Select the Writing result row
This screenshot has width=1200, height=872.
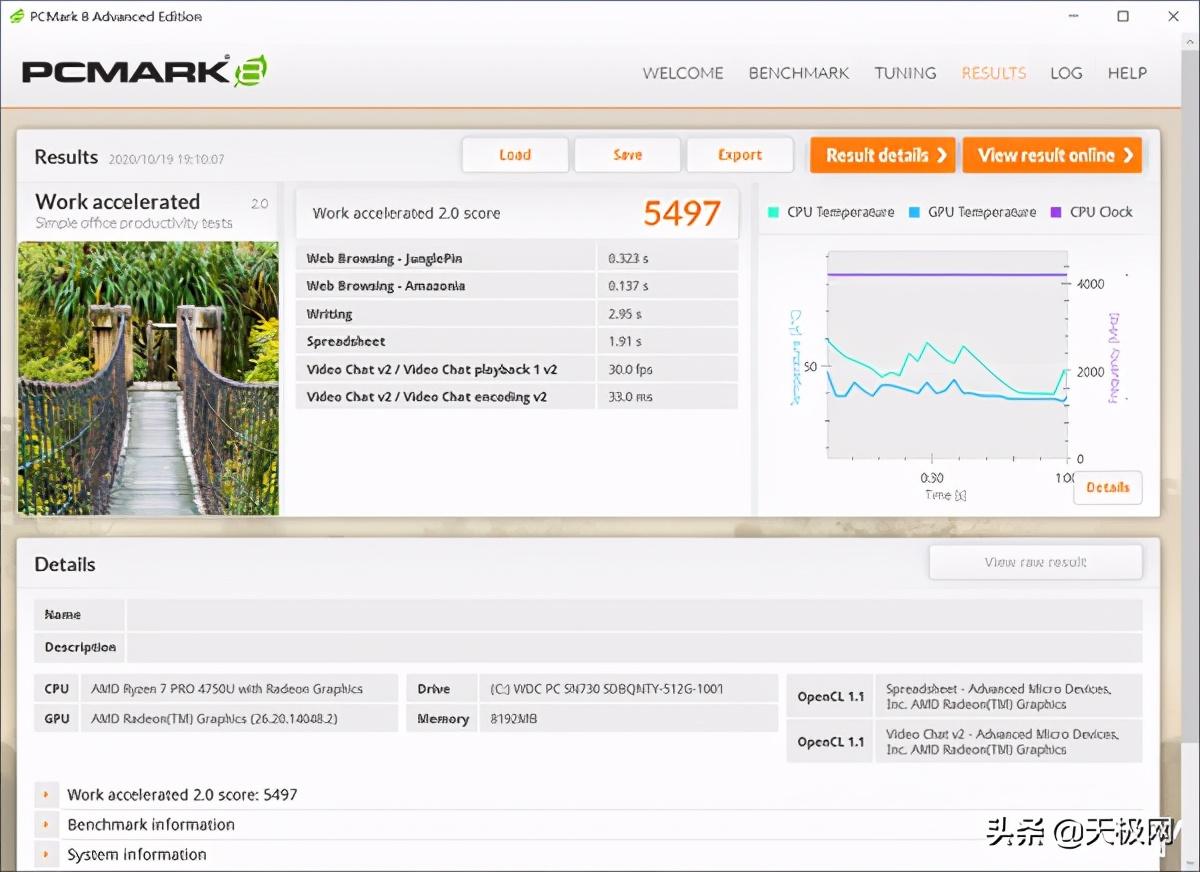[517, 314]
